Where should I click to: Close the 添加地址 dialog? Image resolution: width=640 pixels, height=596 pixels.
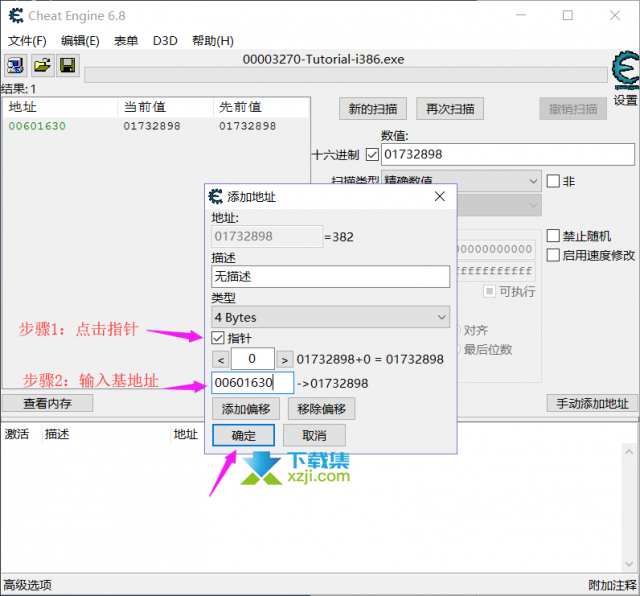point(440,196)
